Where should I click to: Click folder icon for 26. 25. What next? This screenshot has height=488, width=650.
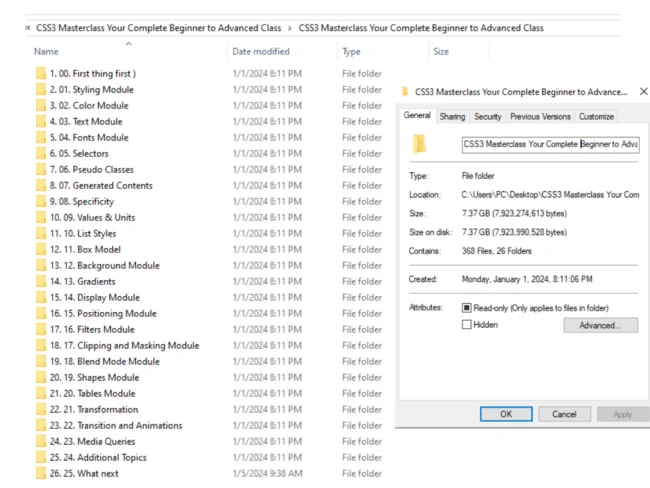40,474
